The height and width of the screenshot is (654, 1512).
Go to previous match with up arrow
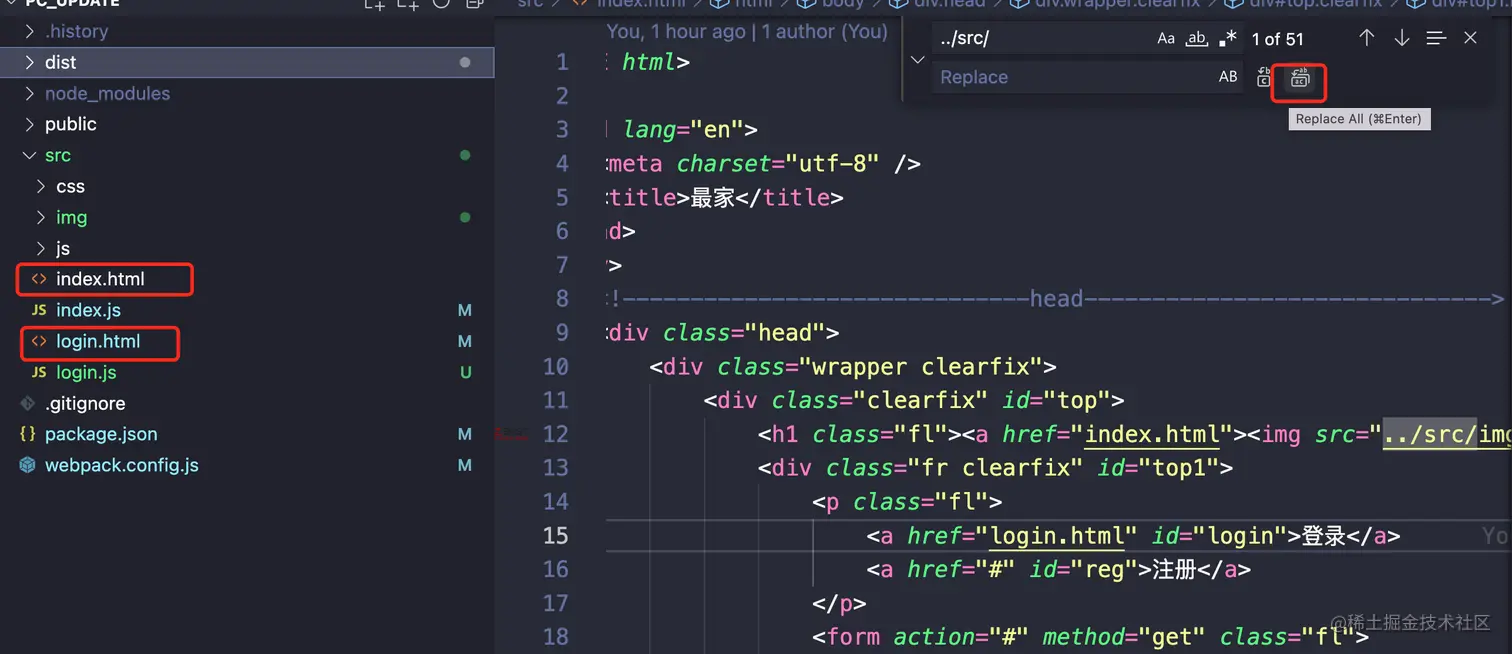1367,38
